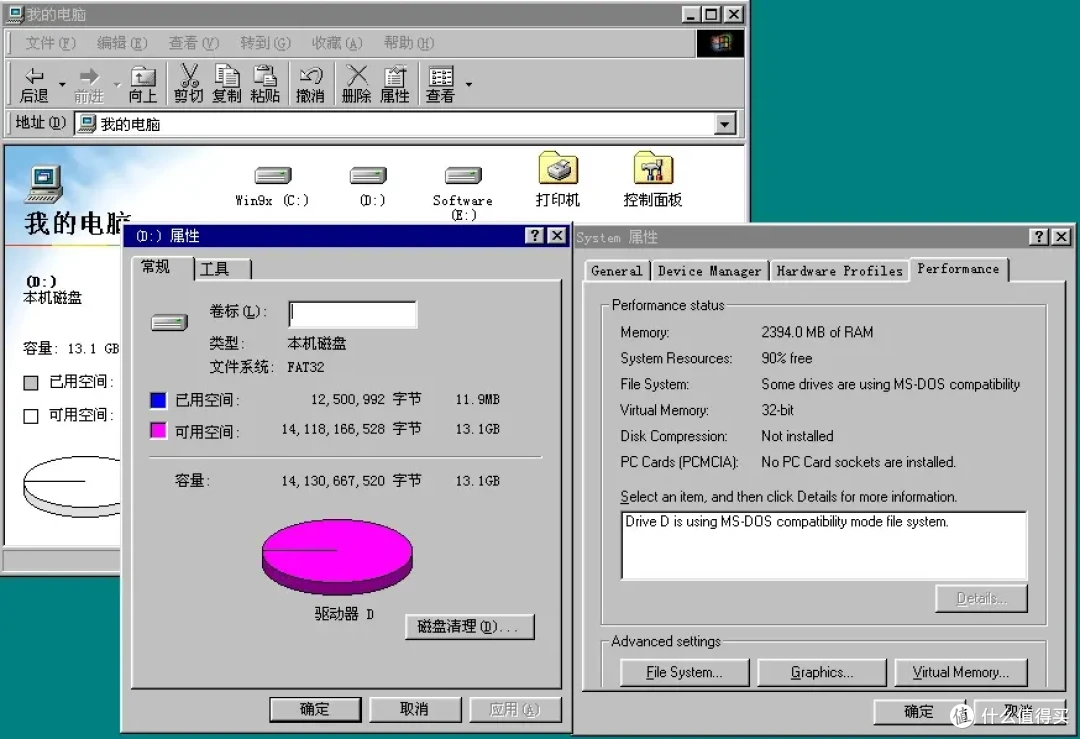The height and width of the screenshot is (739, 1080).
Task: Click the 12,500,992 used space bytes value
Action: 348,399
